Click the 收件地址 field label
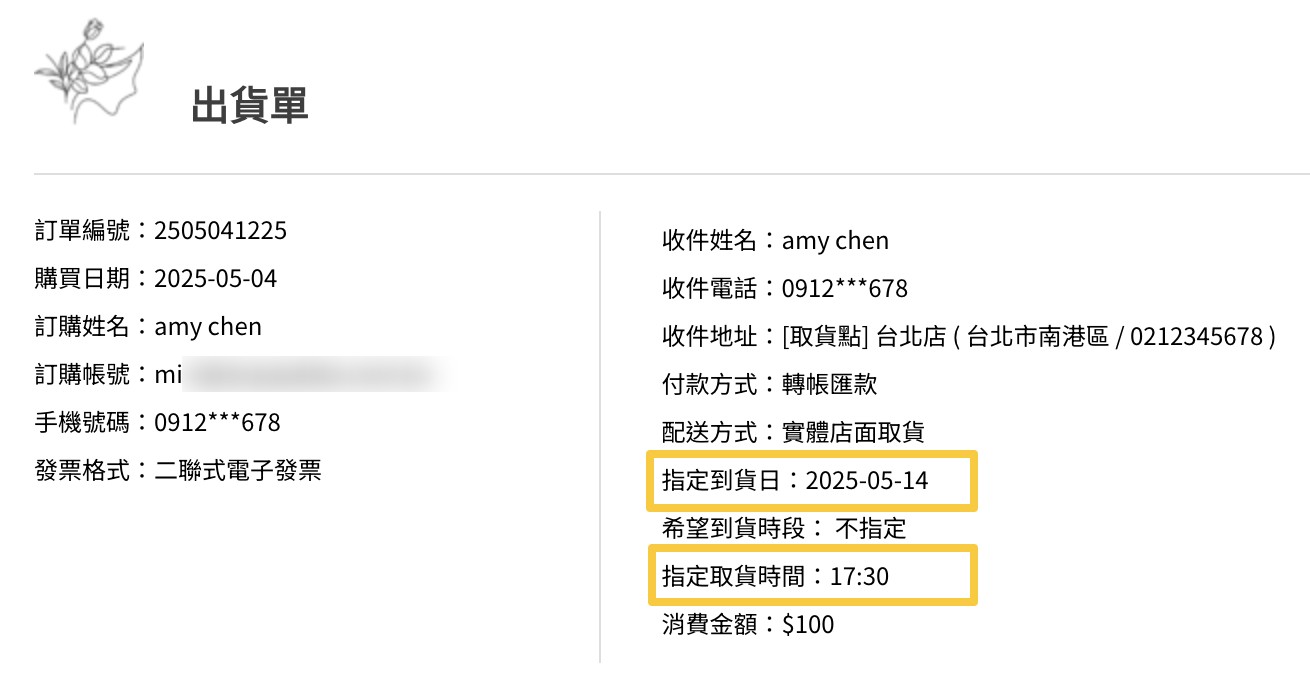Screen dimensions: 1310x686 (710, 337)
